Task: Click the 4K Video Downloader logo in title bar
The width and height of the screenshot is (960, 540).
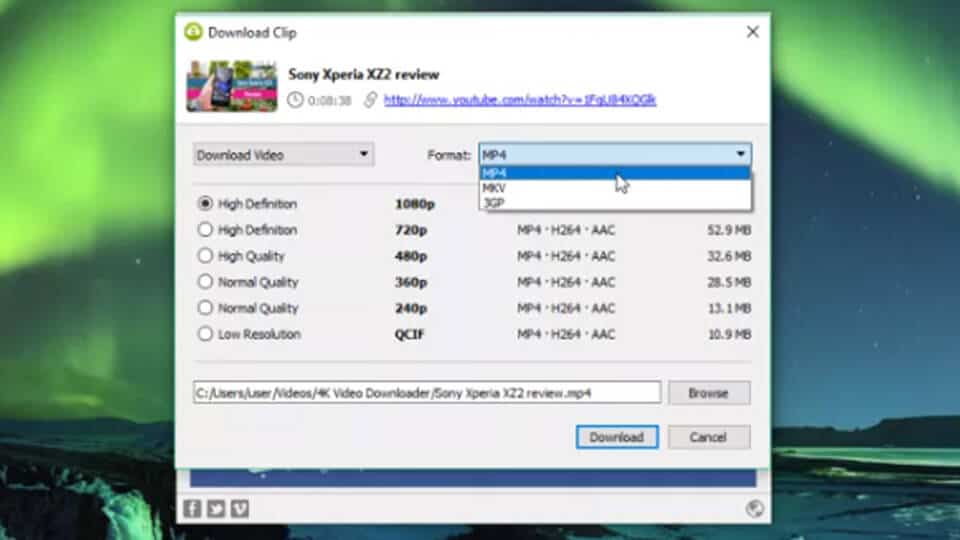Action: [194, 32]
